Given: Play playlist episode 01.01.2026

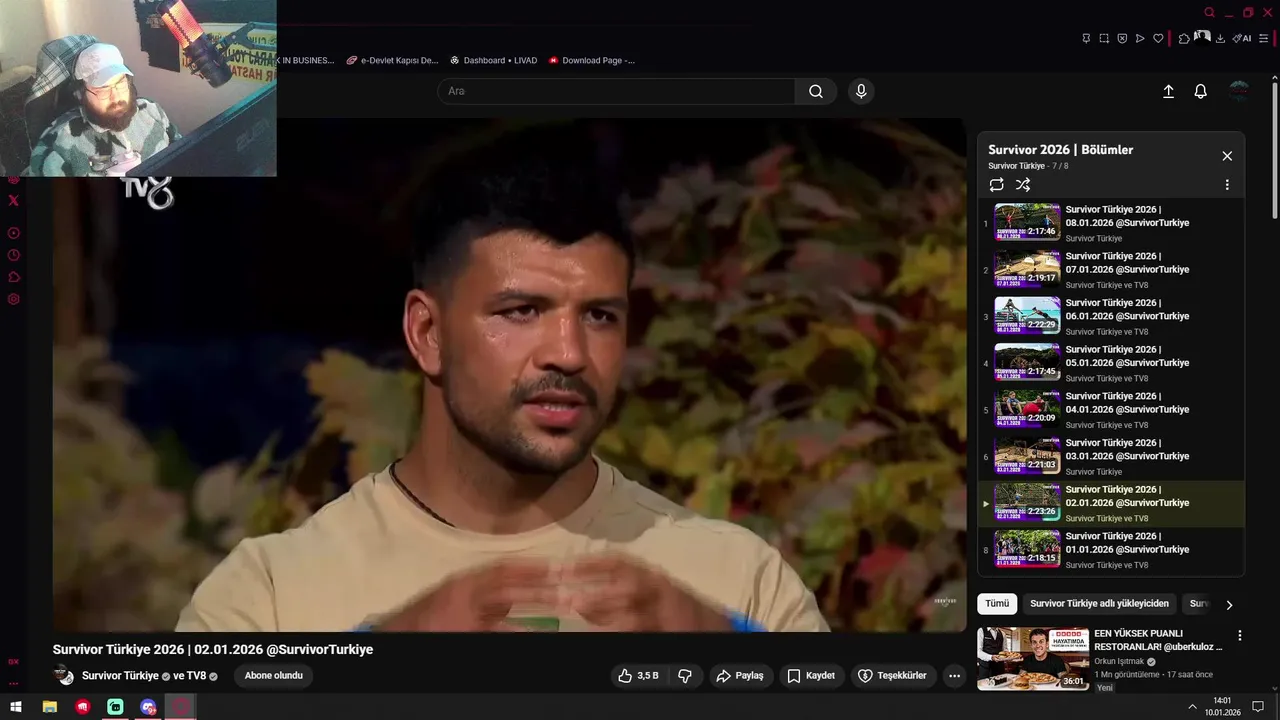Looking at the screenshot, I should pyautogui.click(x=1111, y=550).
